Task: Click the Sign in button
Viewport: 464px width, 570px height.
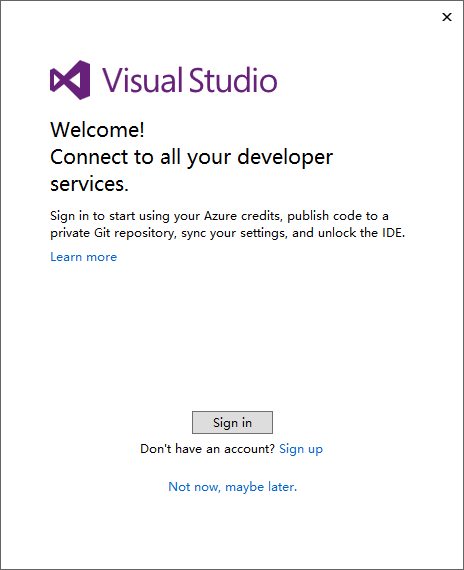Action: click(x=232, y=422)
